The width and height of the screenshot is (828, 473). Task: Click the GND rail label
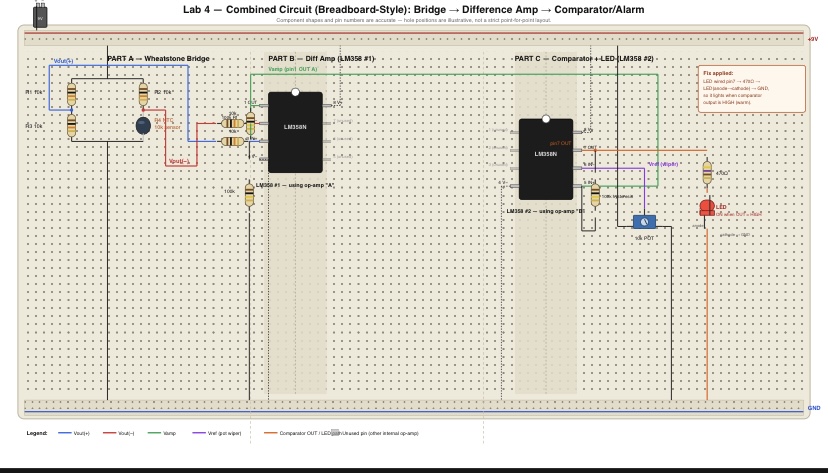tap(814, 408)
